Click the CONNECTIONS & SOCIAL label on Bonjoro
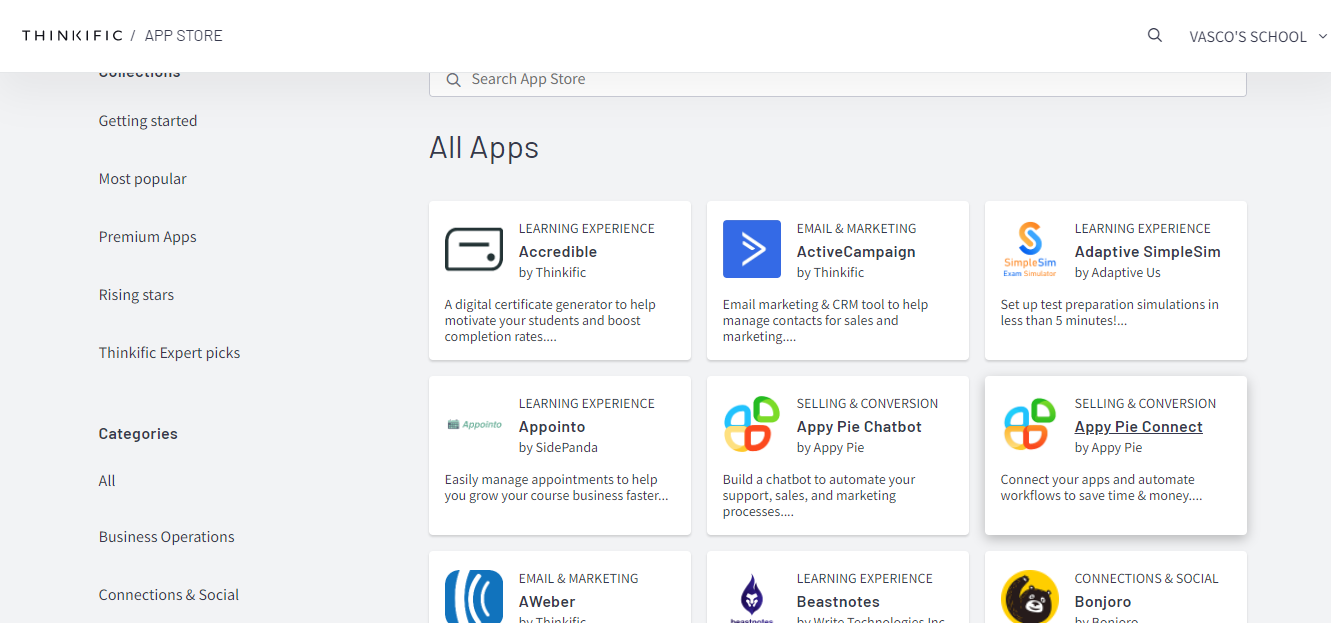The image size is (1331, 623). click(1147, 579)
